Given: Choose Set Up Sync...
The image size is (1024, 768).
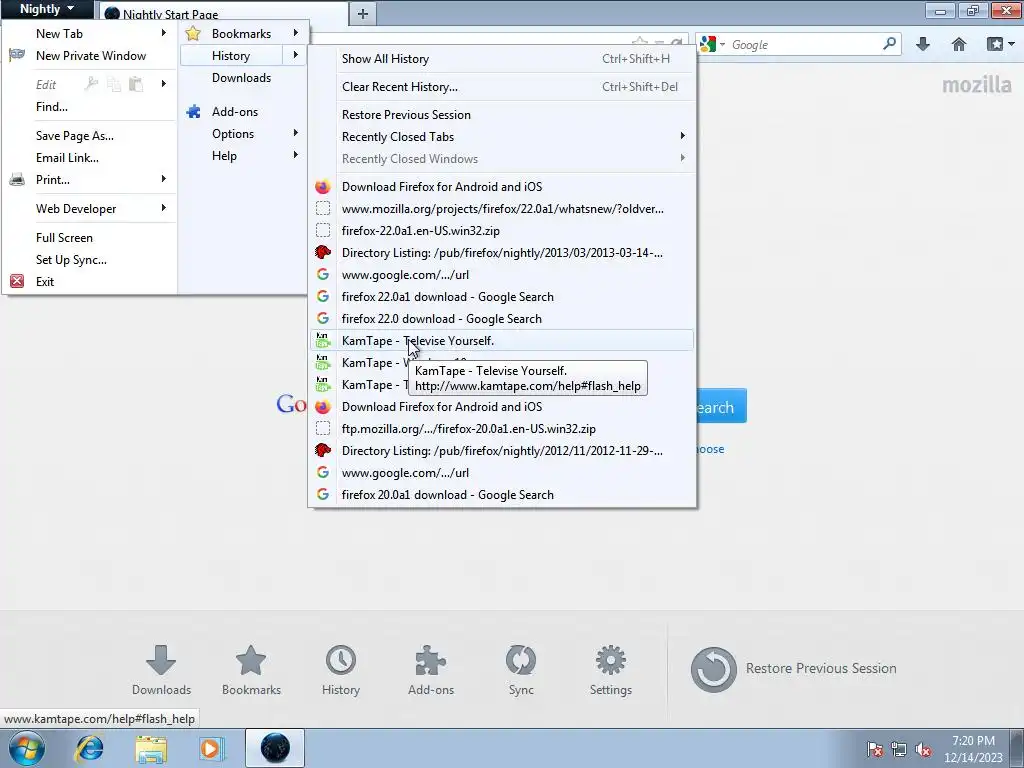Looking at the screenshot, I should [90, 260].
